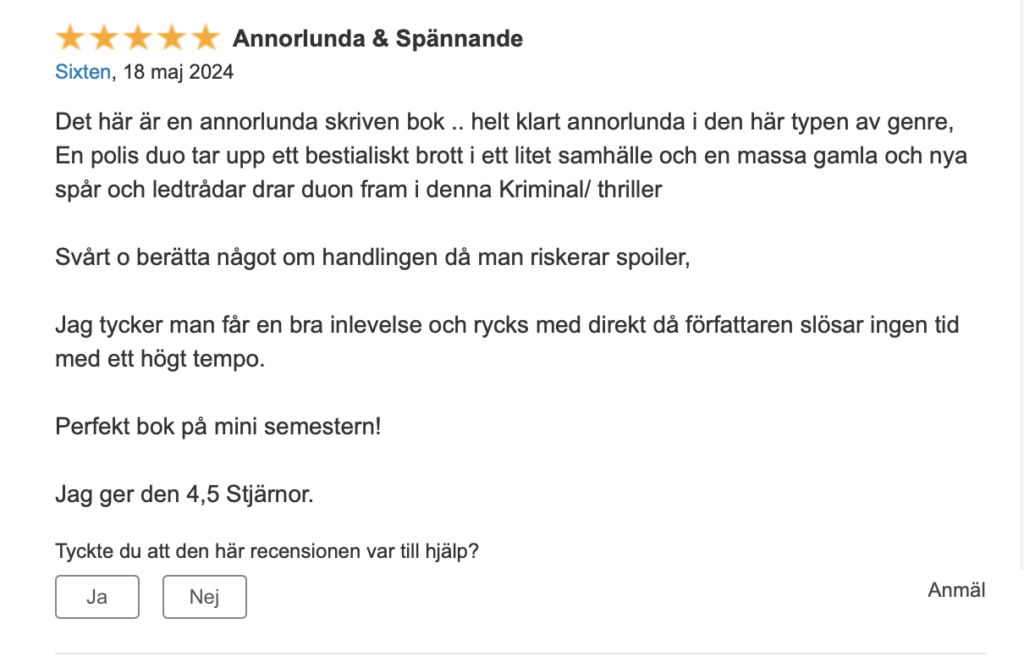Click the line ending 'med ett högt tempo.'
Viewport: 1024px width, 657px height.
[x=160, y=359]
